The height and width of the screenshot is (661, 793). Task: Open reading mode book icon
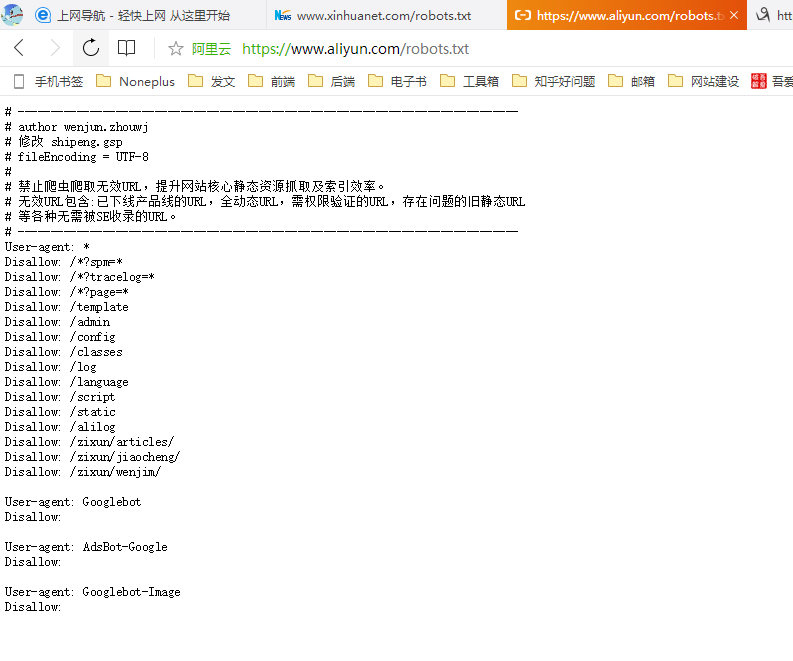(x=126, y=48)
